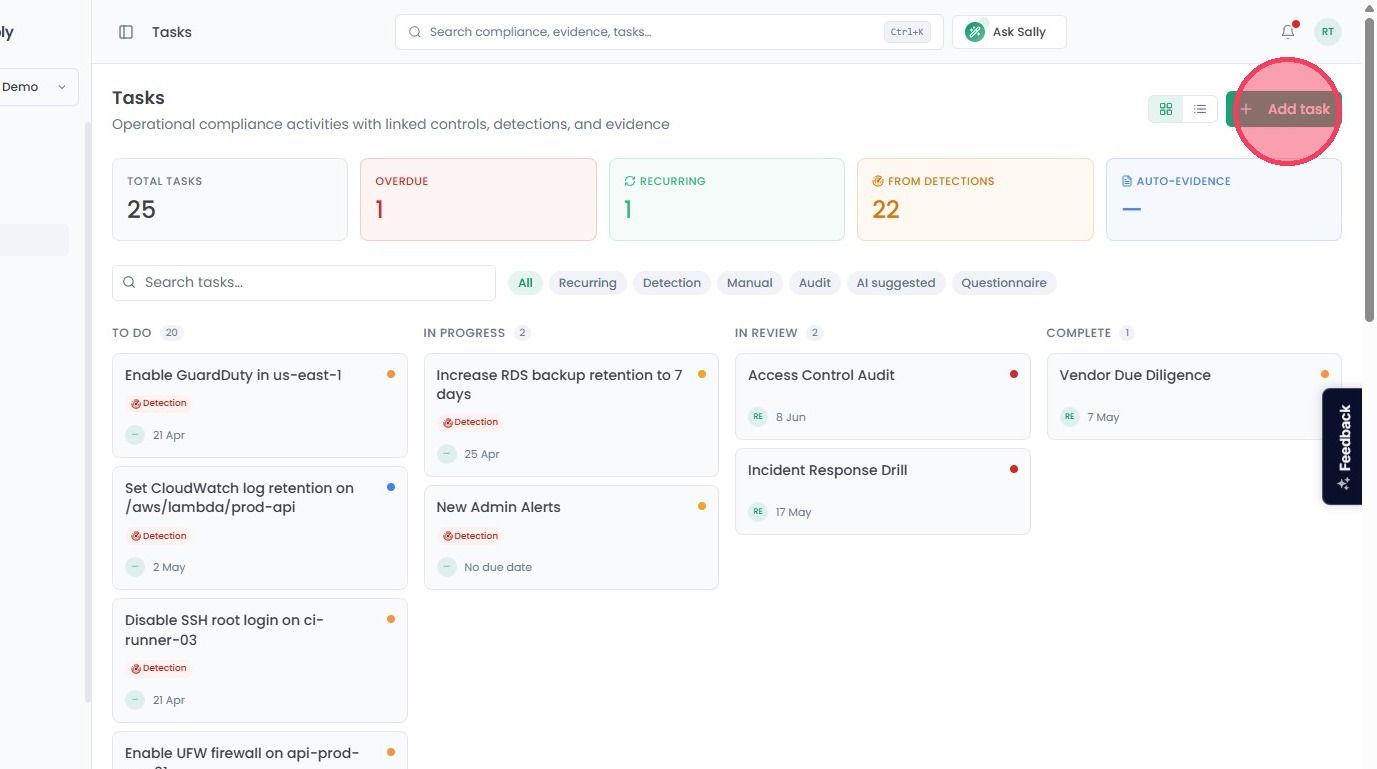Click the Add task button

(1284, 109)
